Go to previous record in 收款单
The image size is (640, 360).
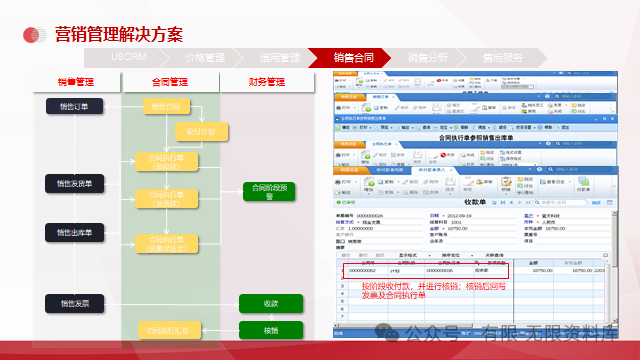511,202
